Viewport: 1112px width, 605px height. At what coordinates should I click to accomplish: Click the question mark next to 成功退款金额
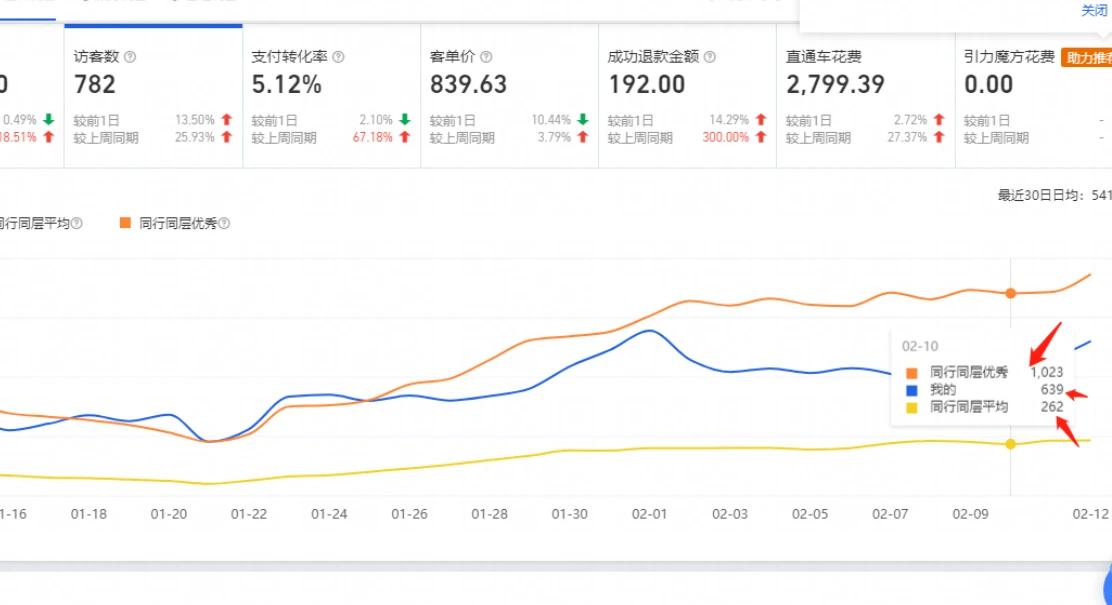pyautogui.click(x=711, y=57)
